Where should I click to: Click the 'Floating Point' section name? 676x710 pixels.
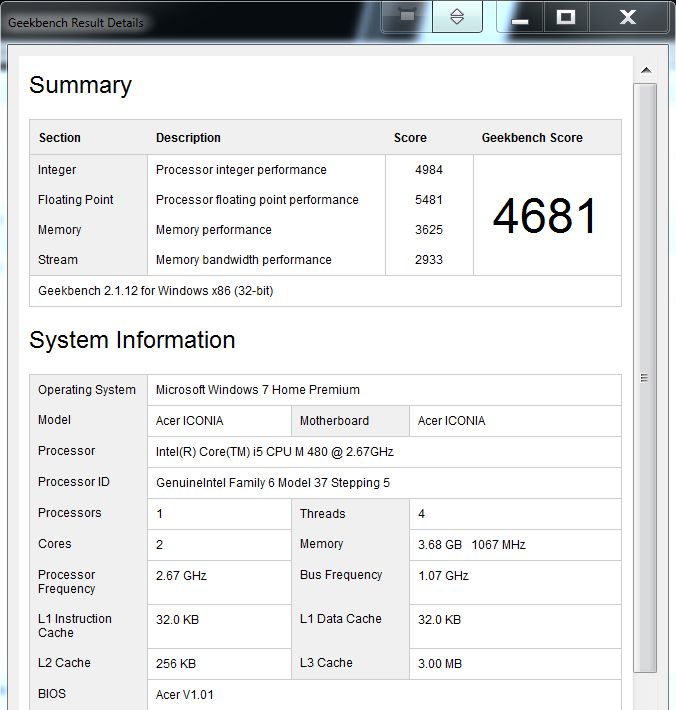point(76,200)
